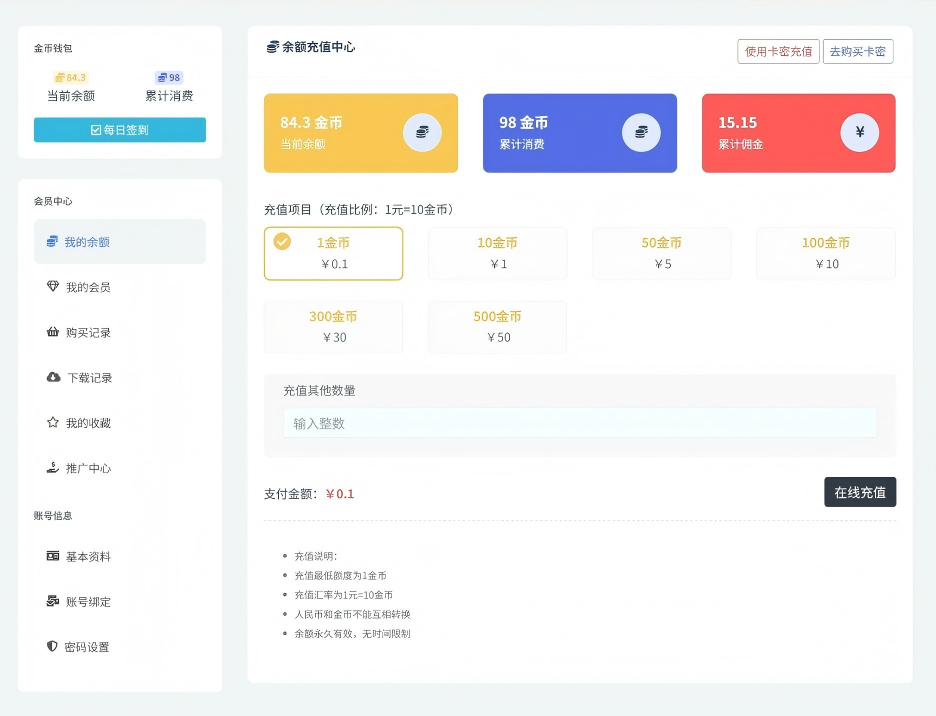
Task: Click the 输入整数 custom amount field
Action: [x=578, y=423]
